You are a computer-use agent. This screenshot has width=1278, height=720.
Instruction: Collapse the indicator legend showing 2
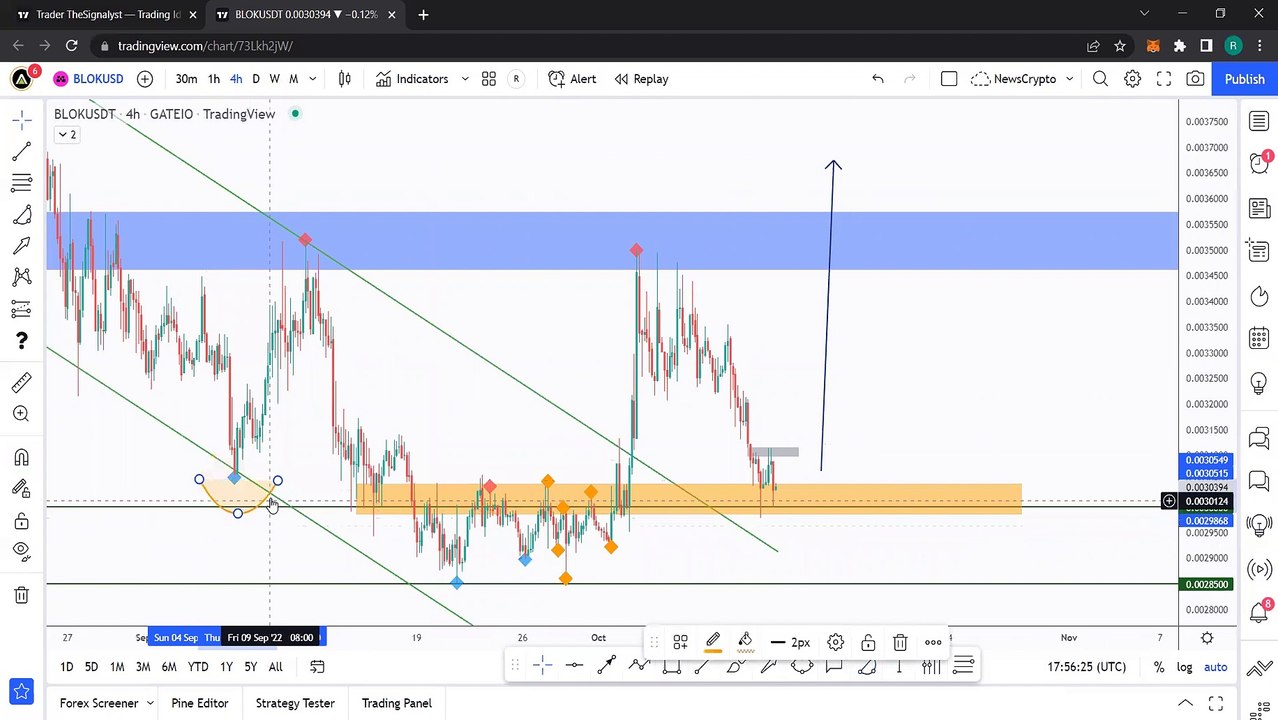[67, 134]
